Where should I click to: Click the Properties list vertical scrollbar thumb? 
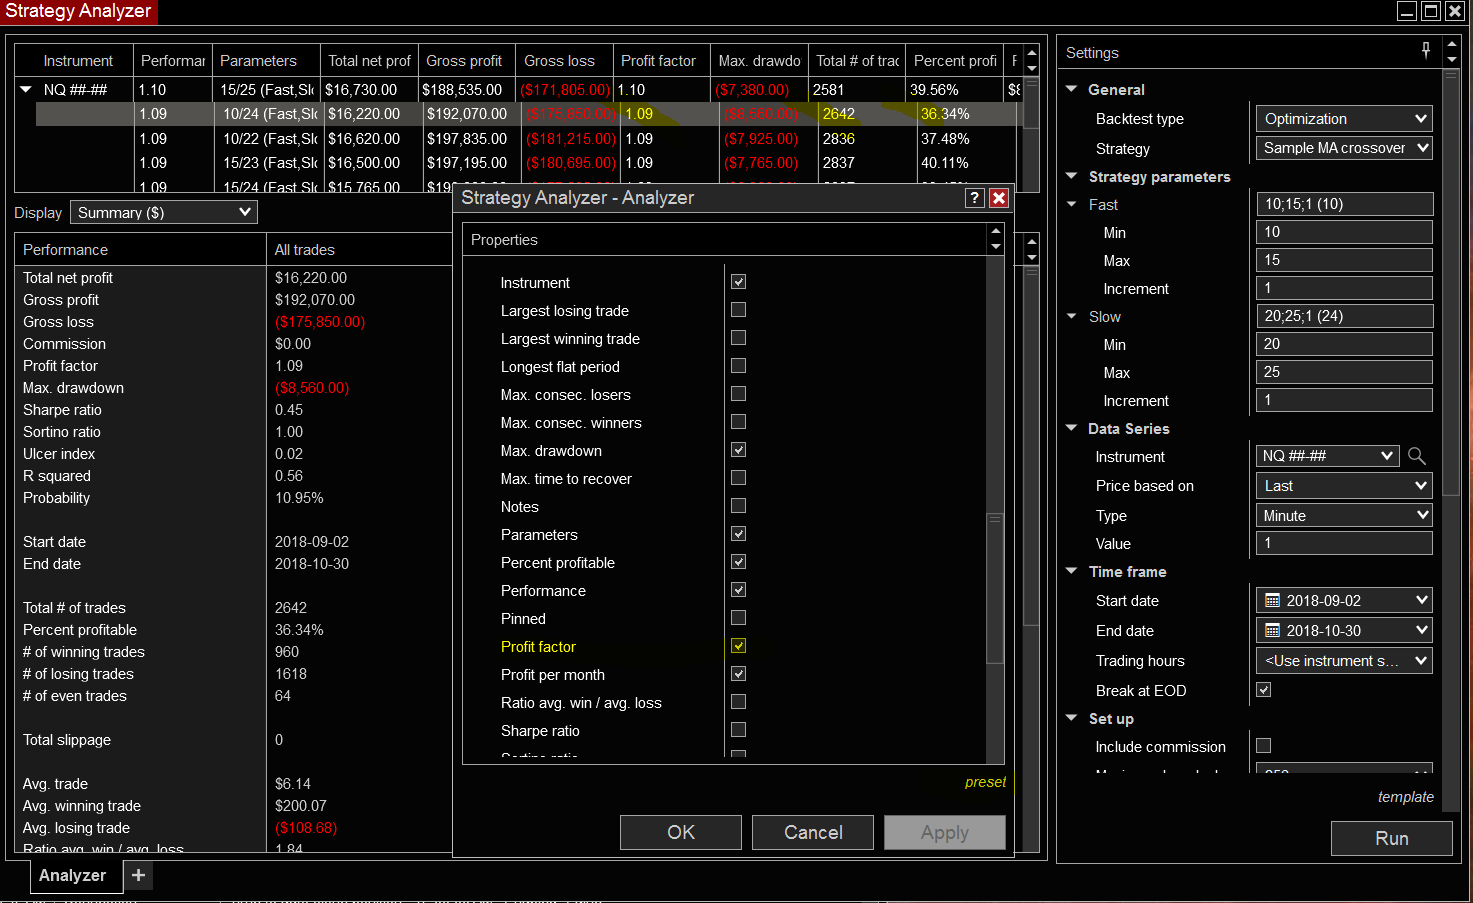[x=995, y=588]
